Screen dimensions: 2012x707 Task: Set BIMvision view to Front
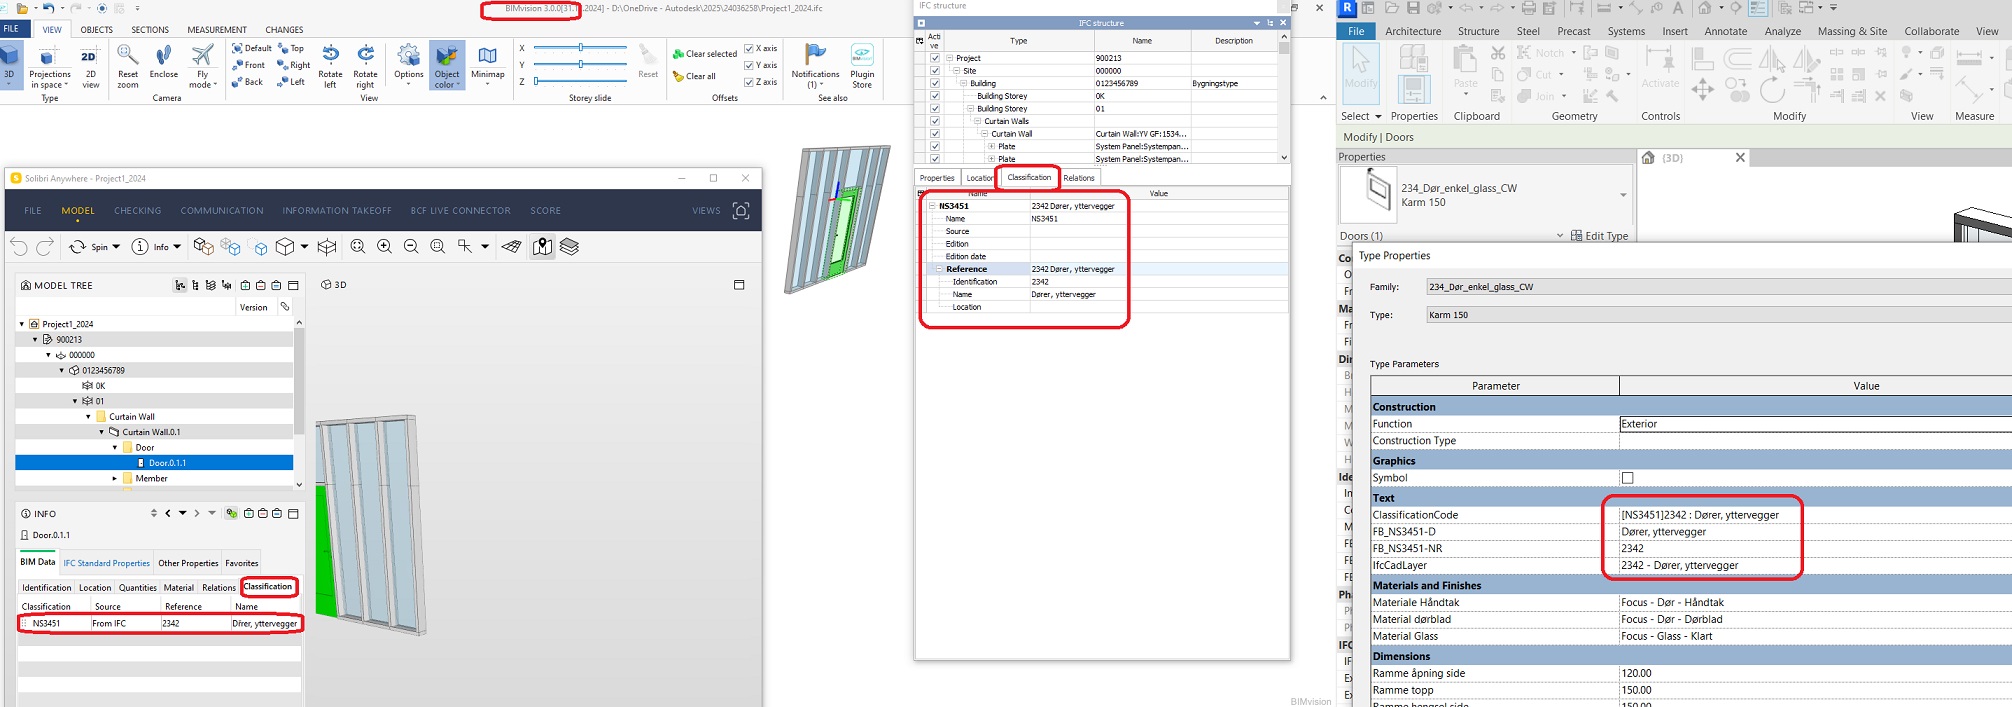point(248,65)
